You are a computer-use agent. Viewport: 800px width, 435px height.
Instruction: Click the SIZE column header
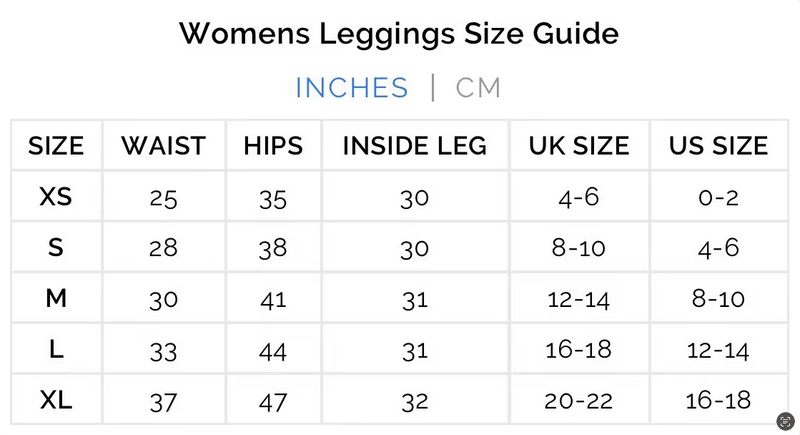[x=56, y=146]
